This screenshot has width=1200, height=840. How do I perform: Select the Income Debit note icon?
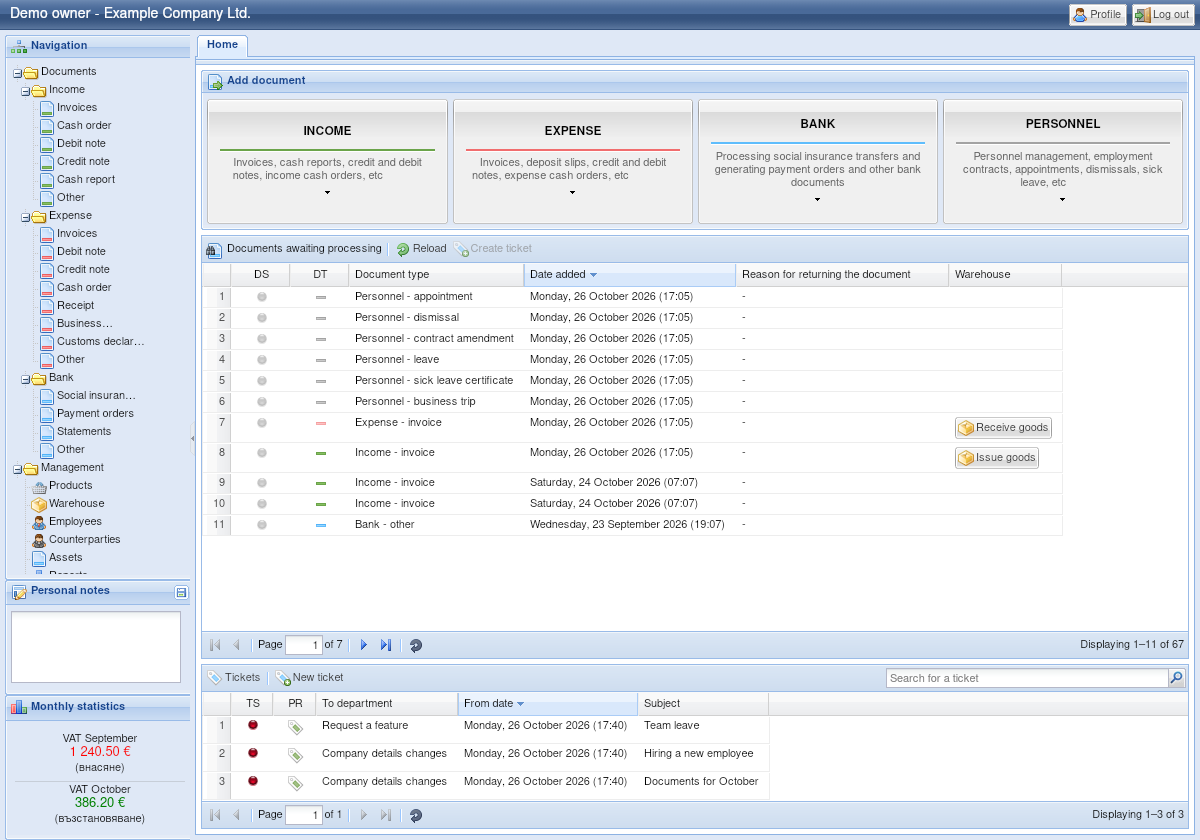pos(47,144)
